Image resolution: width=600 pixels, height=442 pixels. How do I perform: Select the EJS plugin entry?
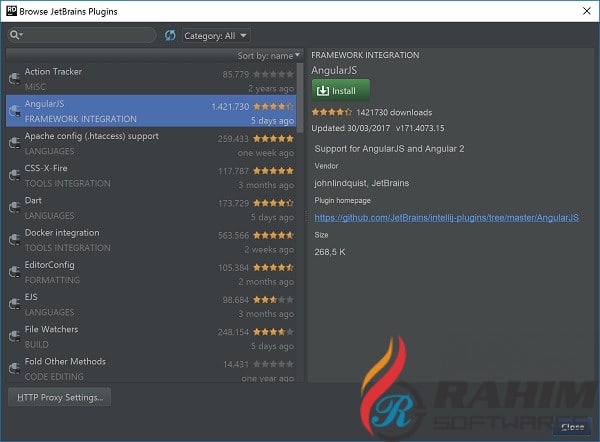151,305
